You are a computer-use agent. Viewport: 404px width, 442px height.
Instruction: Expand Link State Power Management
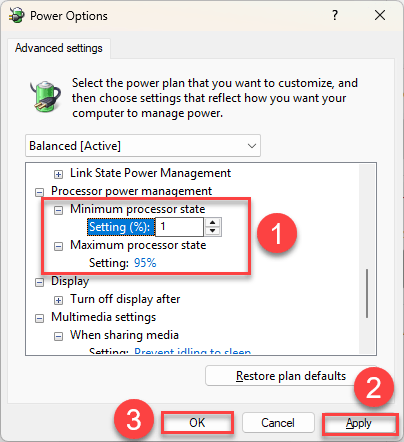(x=58, y=174)
